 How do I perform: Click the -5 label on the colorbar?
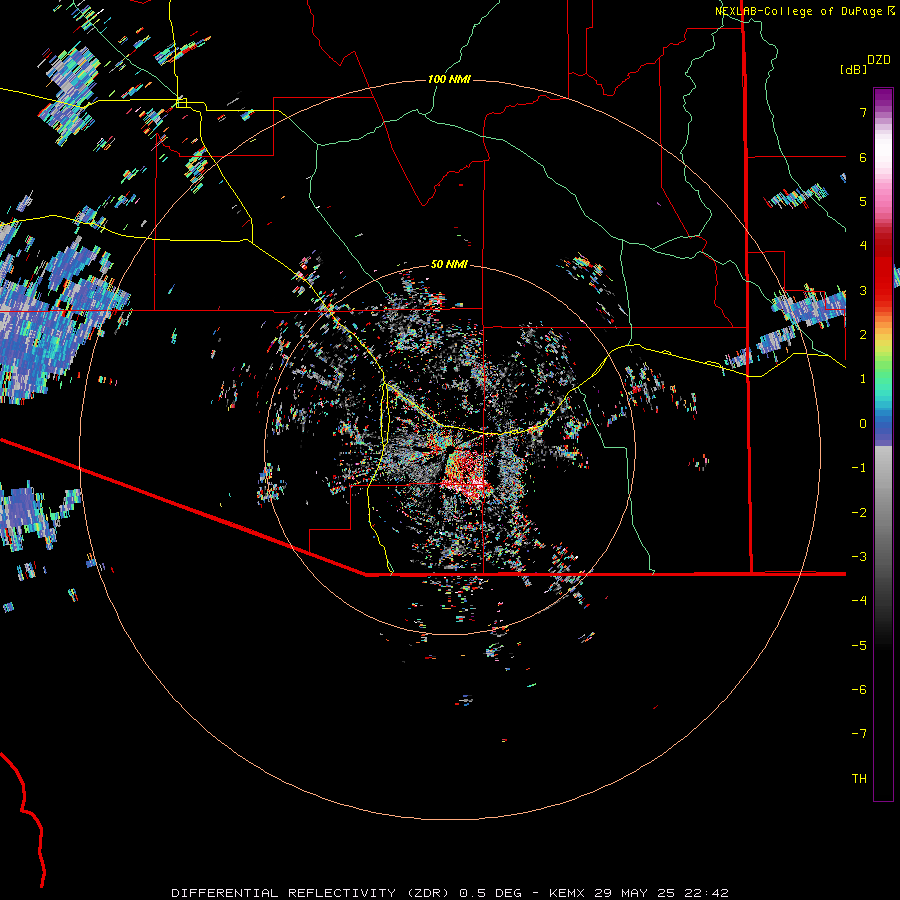click(859, 646)
